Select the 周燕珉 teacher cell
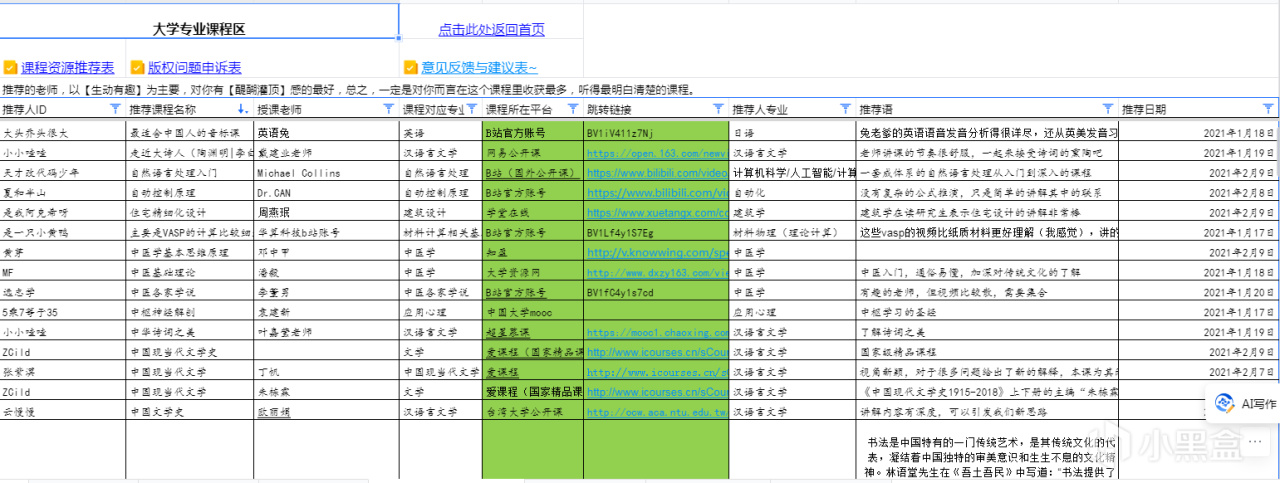1280x483 pixels. click(326, 213)
